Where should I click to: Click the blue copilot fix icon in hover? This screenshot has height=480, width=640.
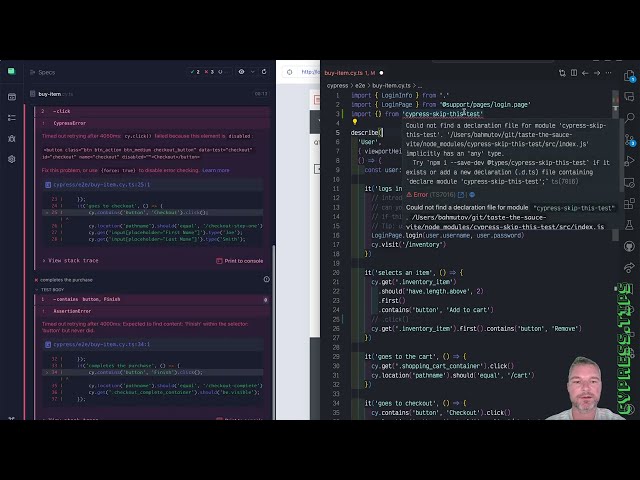472,195
